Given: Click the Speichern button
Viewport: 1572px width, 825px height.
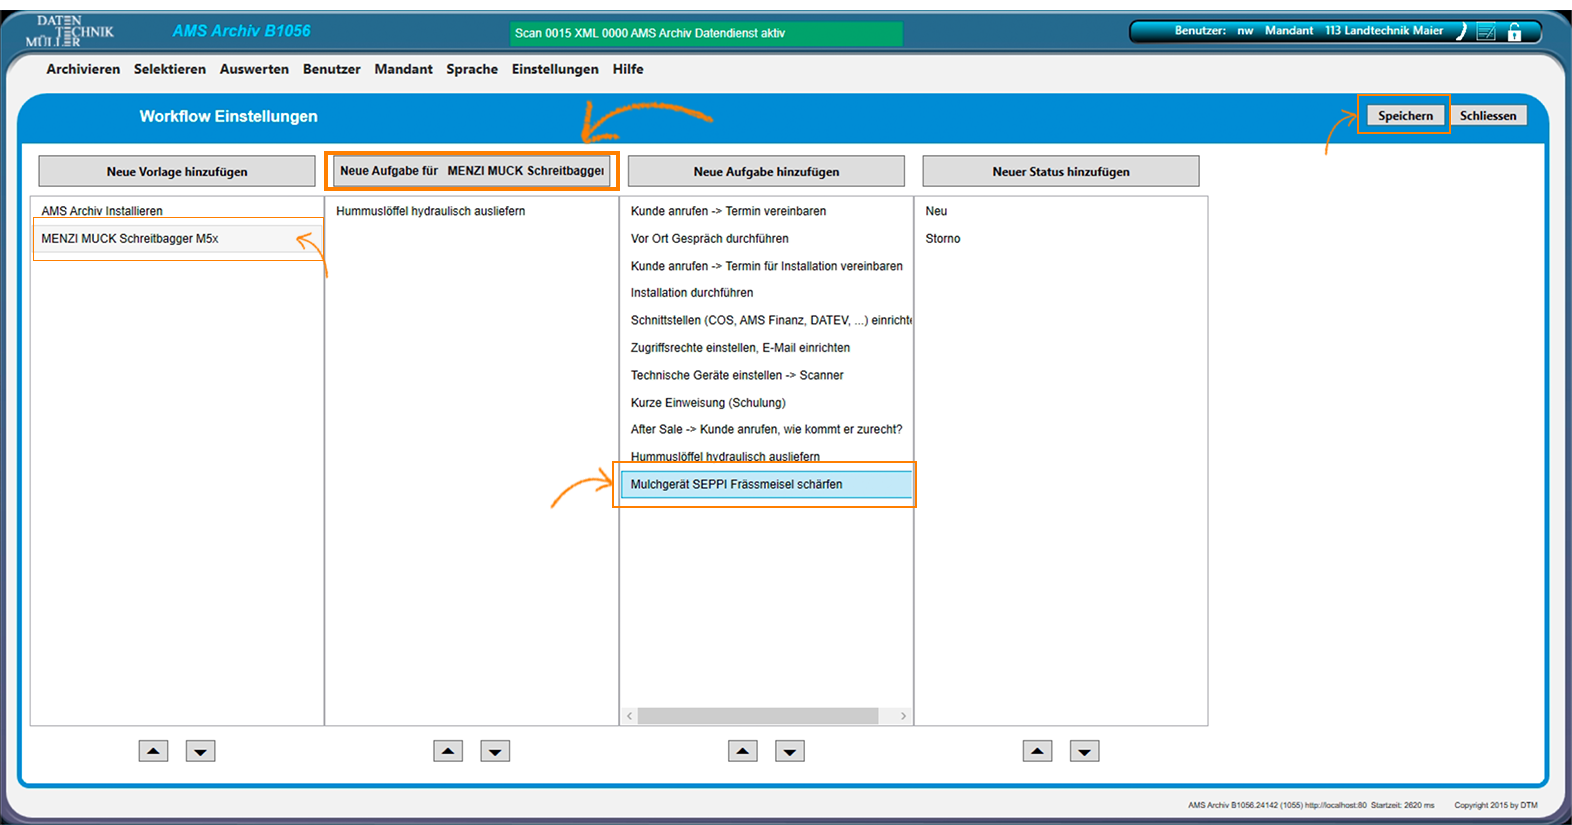Looking at the screenshot, I should tap(1405, 116).
